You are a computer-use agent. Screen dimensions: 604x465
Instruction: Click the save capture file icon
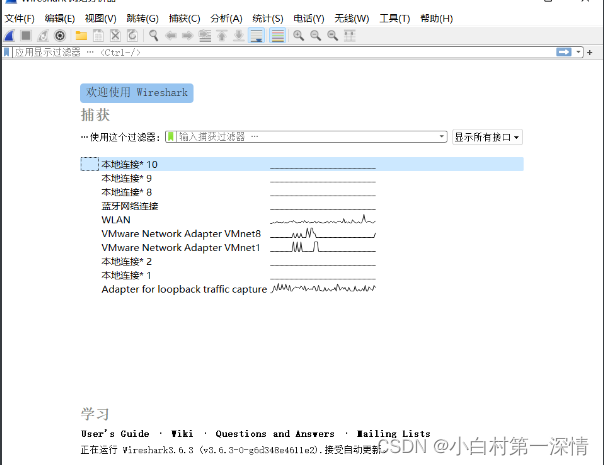[x=98, y=36]
